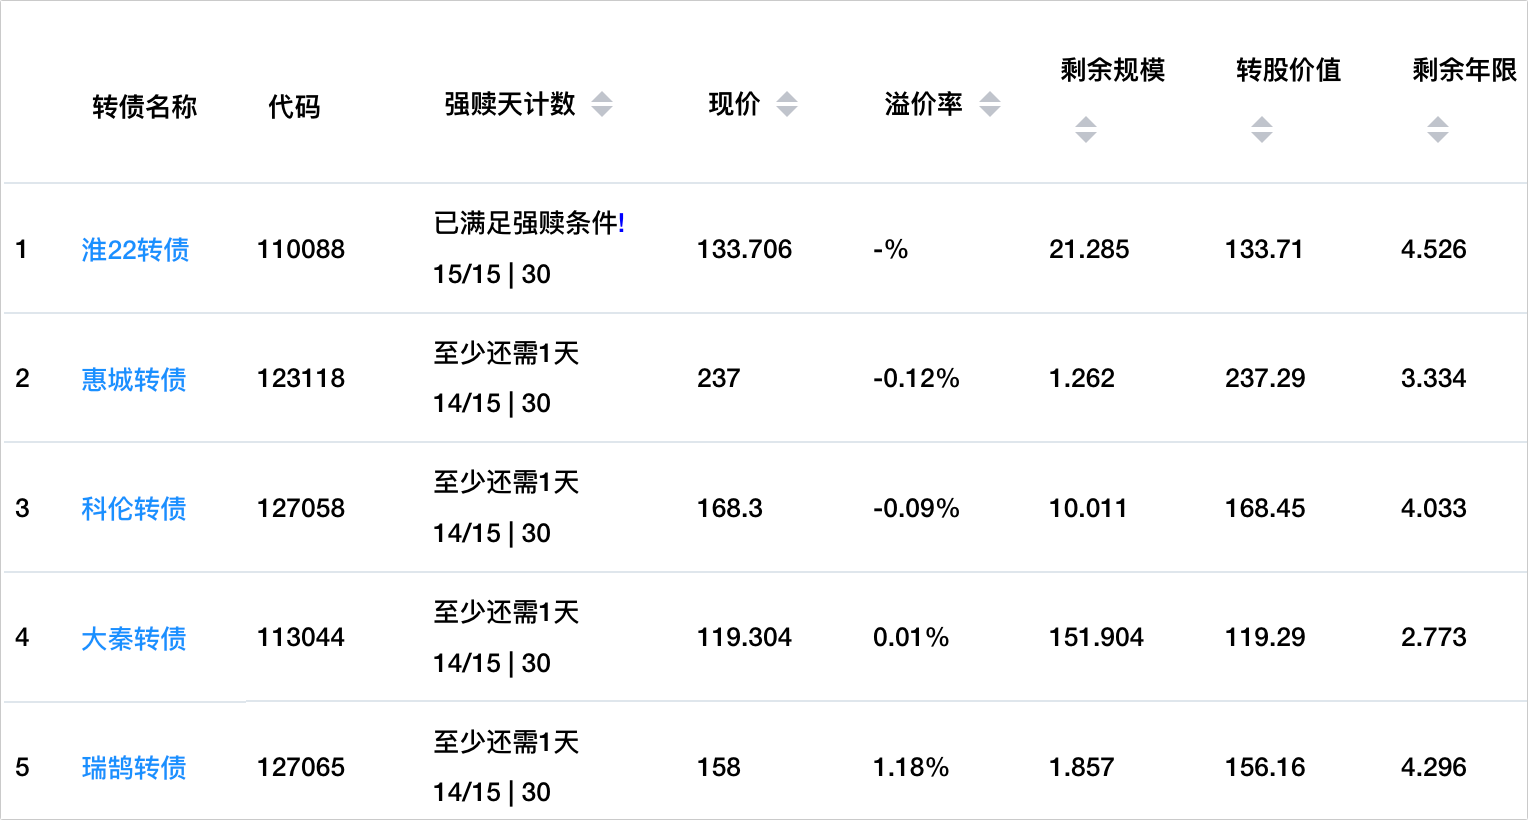This screenshot has height=820, width=1528.
Task: Open 科伦转债 bond details
Action: 134,508
